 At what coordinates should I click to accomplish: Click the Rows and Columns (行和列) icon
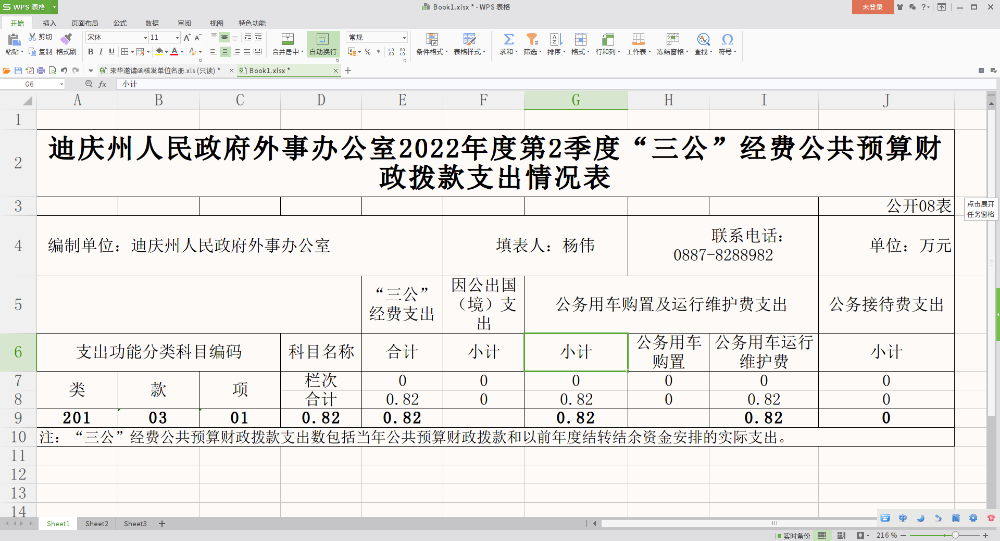607,39
